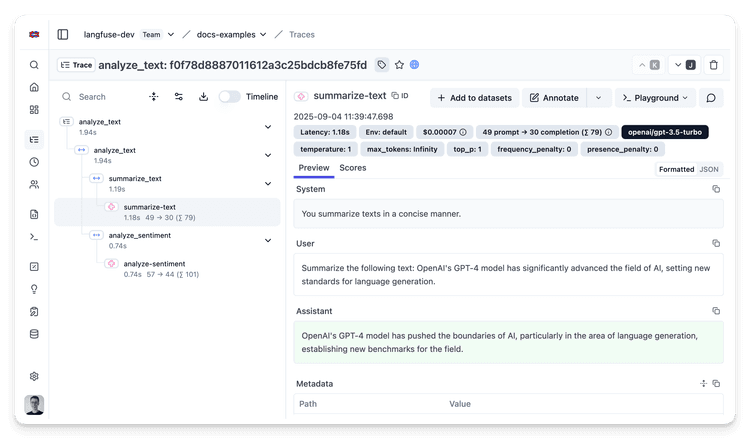This screenshot has width=750, height=439.
Task: Click the Team plan badge
Action: (151, 34)
